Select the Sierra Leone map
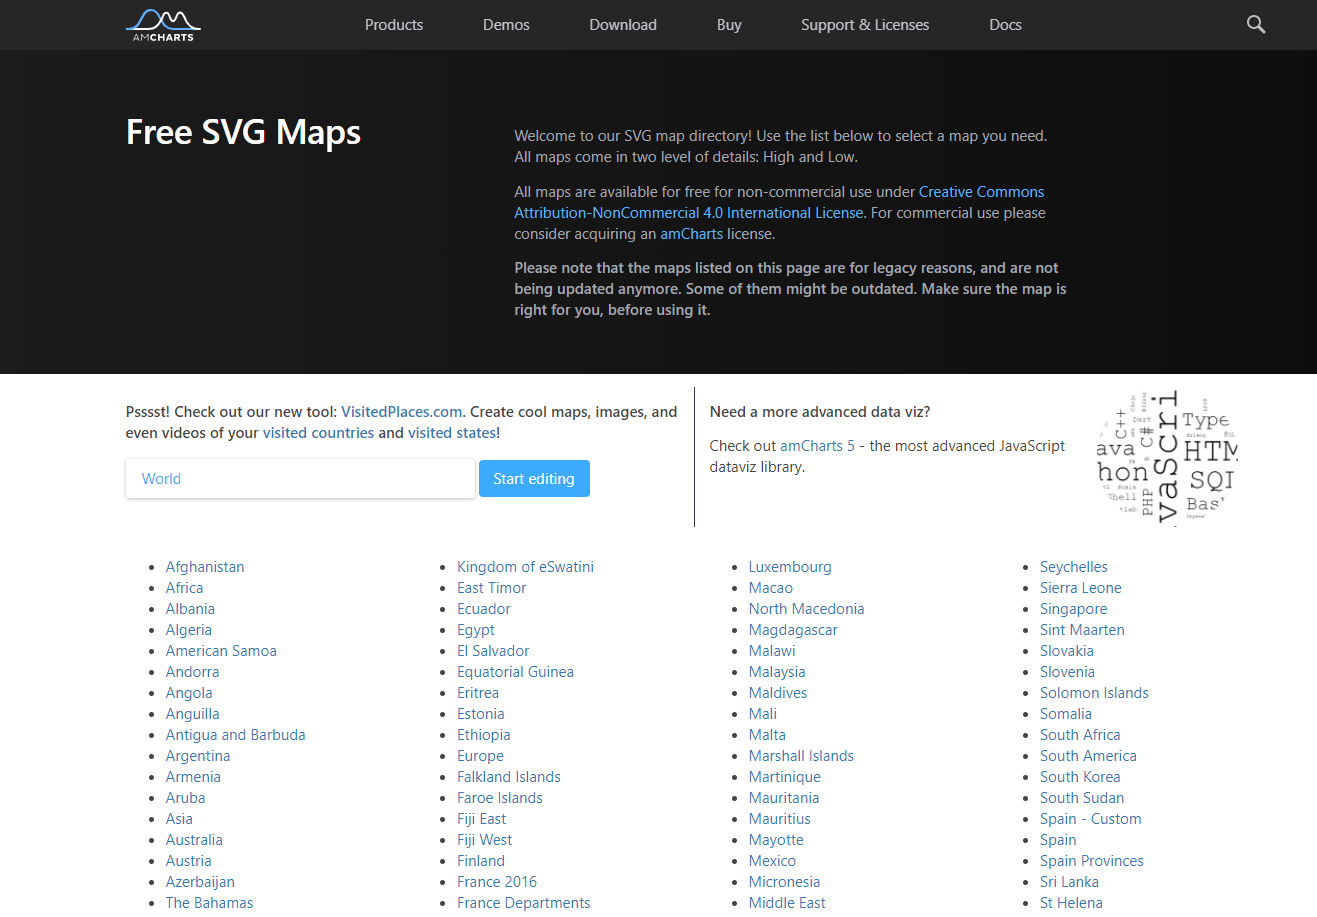 click(x=1081, y=588)
